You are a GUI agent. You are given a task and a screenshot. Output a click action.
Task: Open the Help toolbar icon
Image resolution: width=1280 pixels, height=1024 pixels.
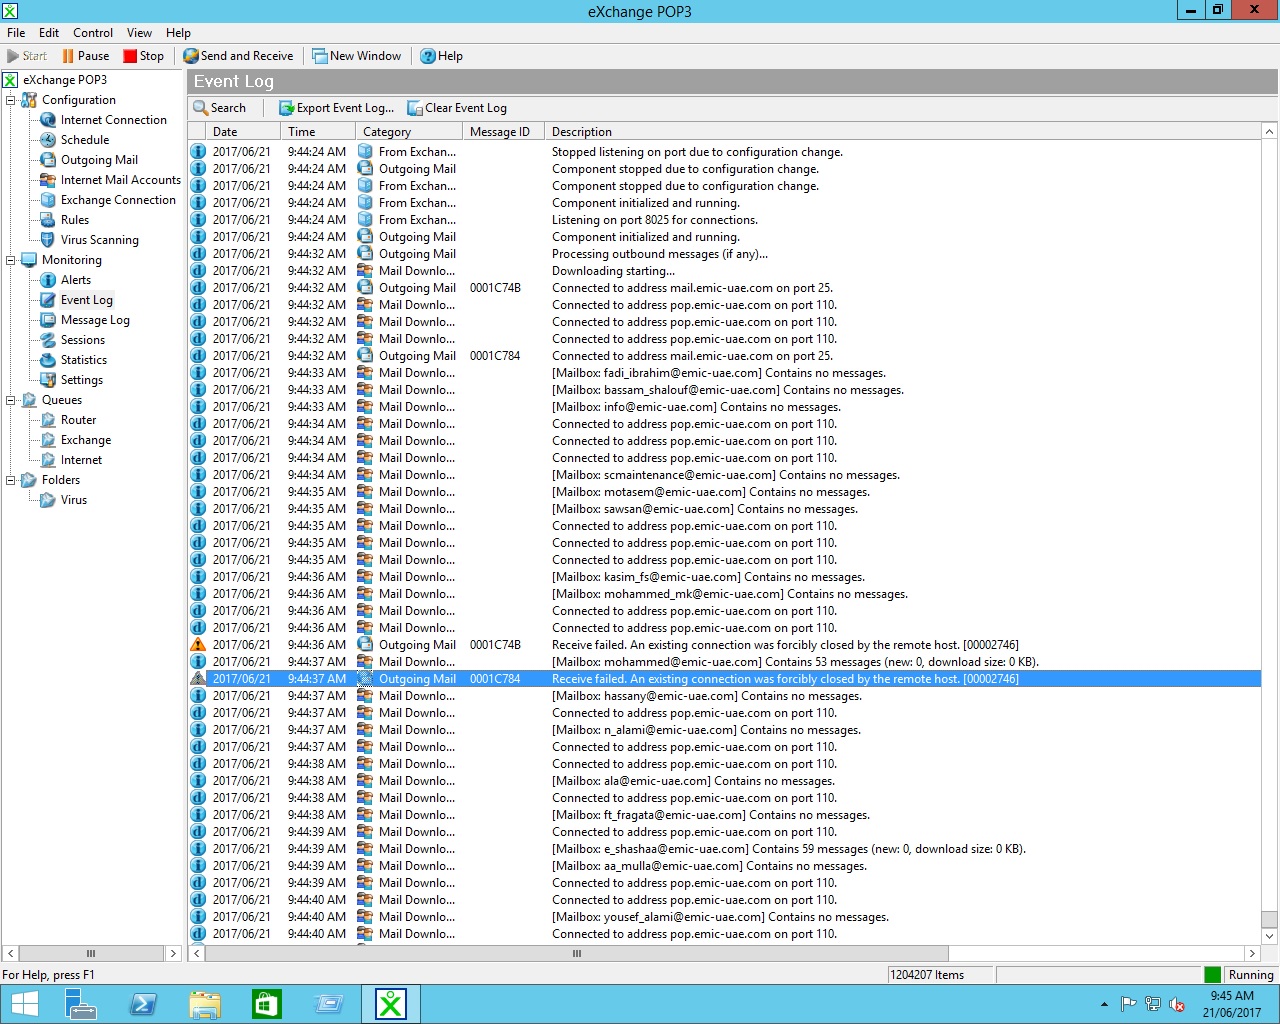pyautogui.click(x=428, y=56)
